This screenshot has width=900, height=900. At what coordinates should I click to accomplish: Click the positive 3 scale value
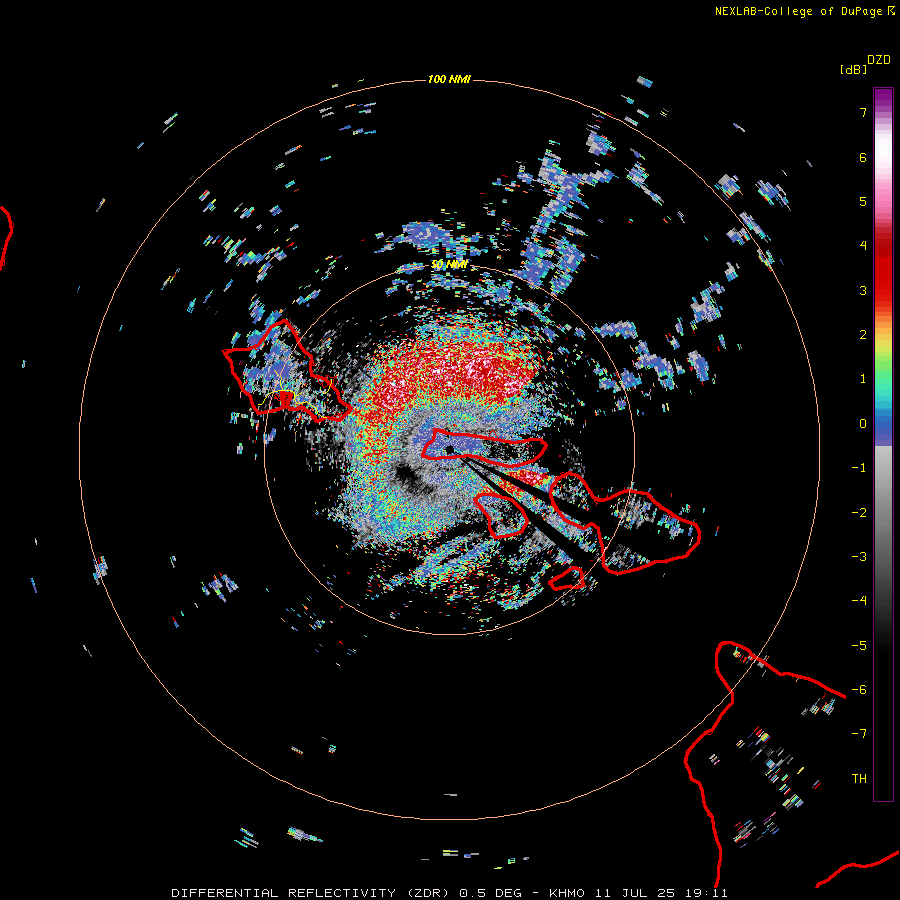[x=863, y=290]
